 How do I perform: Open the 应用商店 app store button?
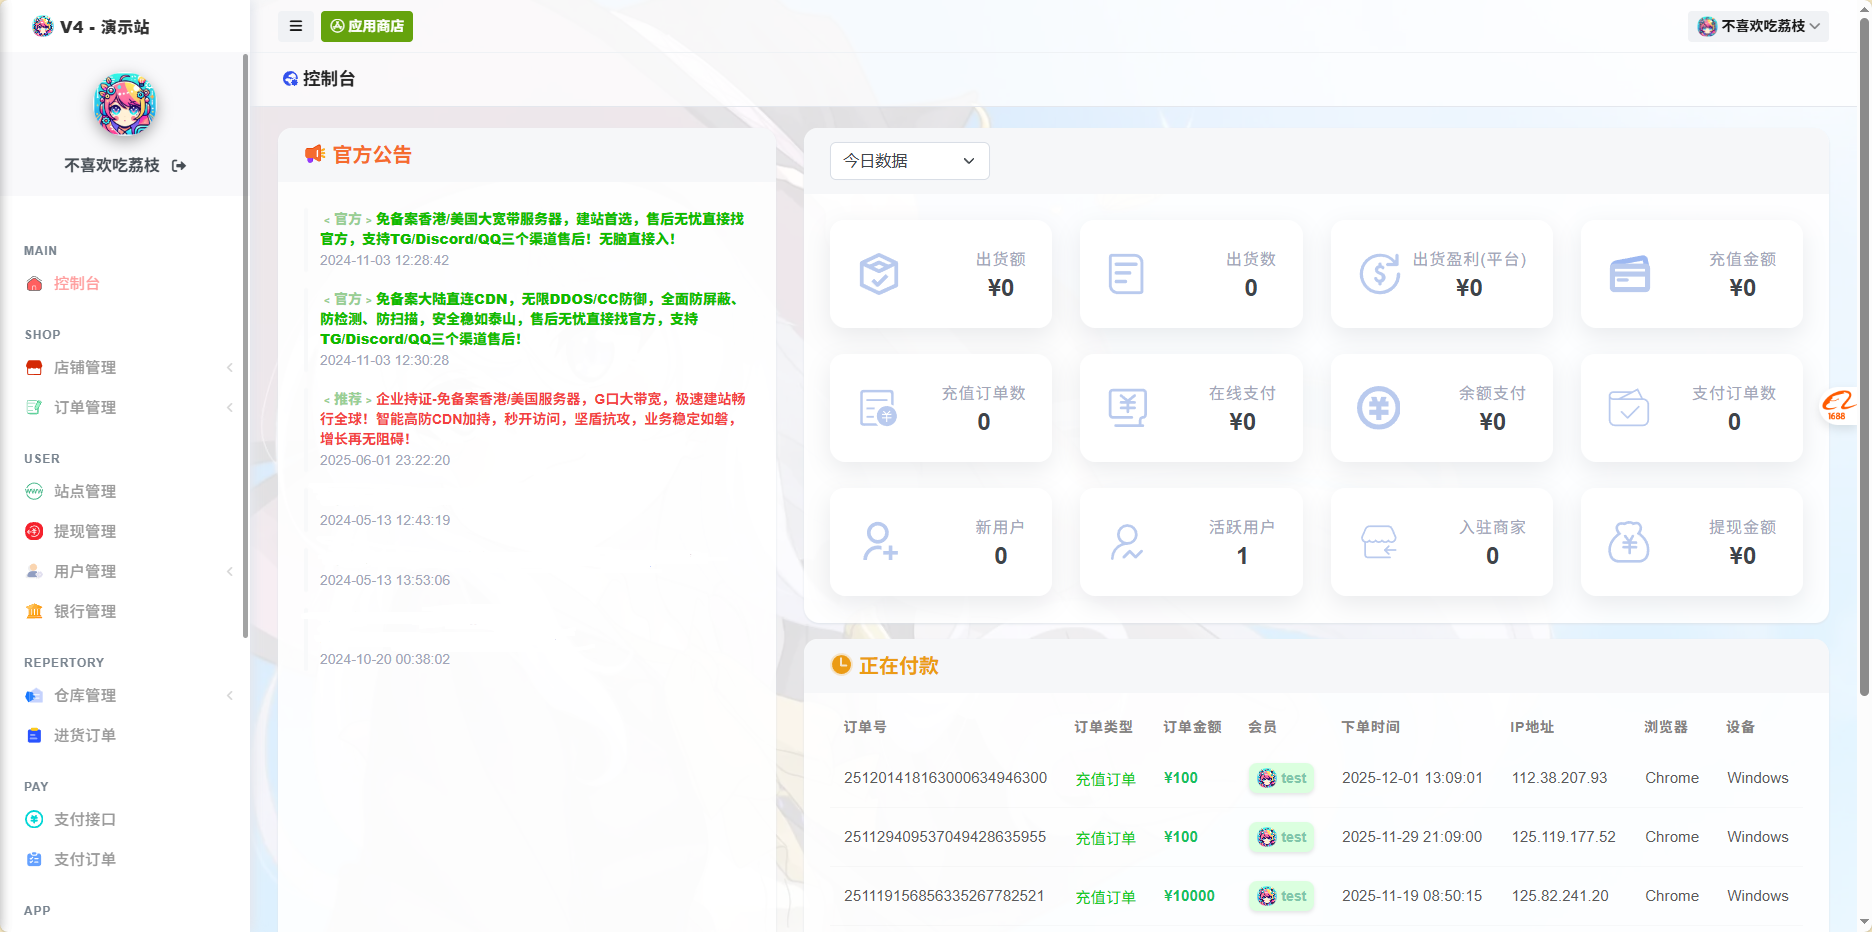pyautogui.click(x=367, y=26)
